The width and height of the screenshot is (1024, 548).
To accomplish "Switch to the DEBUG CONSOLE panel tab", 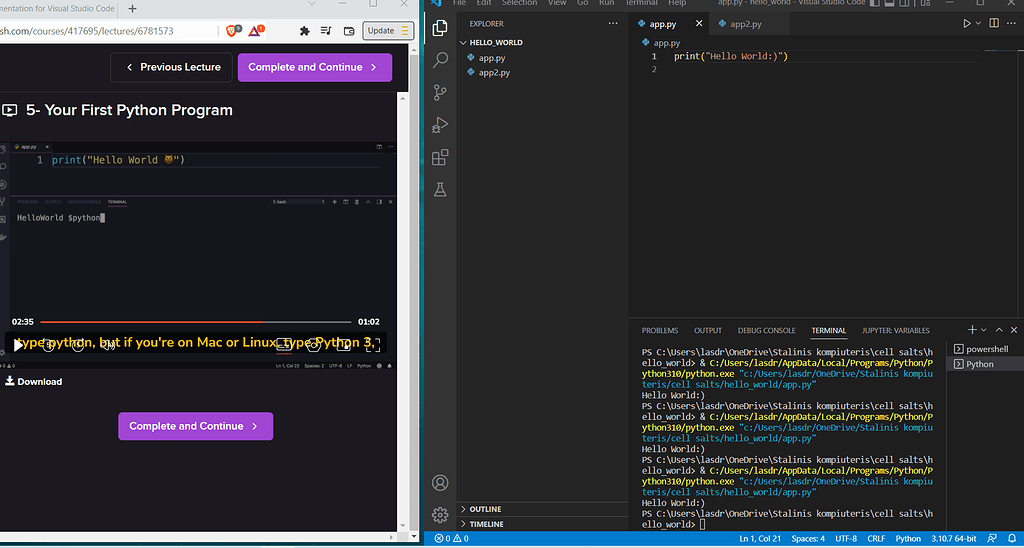I will click(x=766, y=330).
